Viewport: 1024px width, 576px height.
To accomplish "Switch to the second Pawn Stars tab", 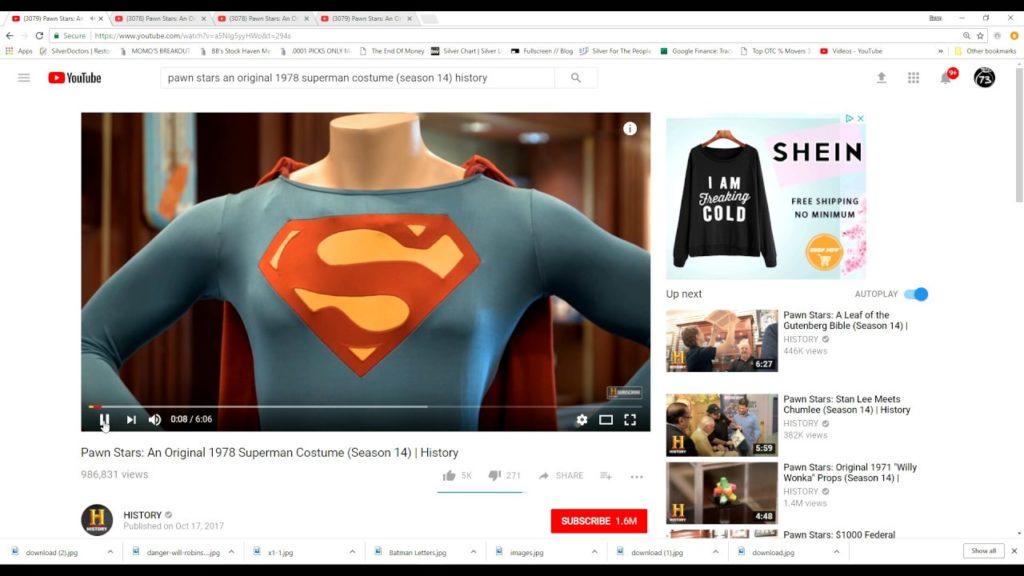I will [x=160, y=18].
